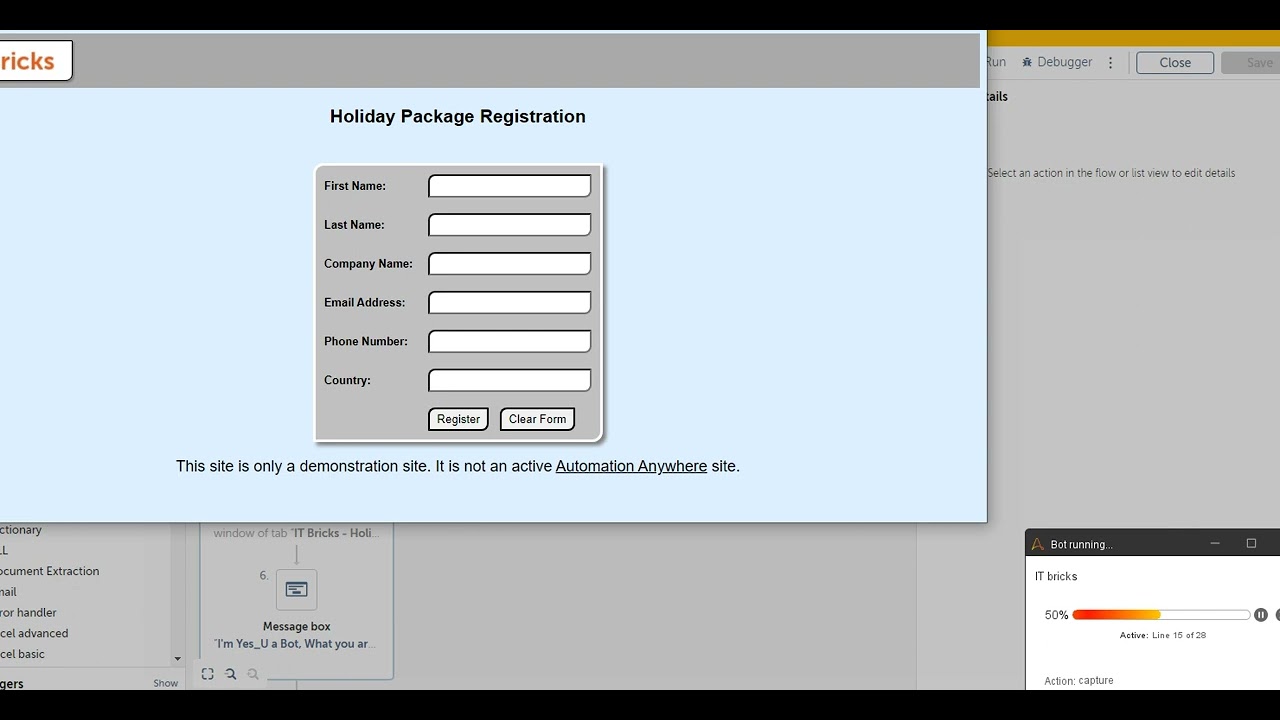This screenshot has height=720, width=1280.
Task: Select Excel advanced in actions list
Action: (x=34, y=633)
